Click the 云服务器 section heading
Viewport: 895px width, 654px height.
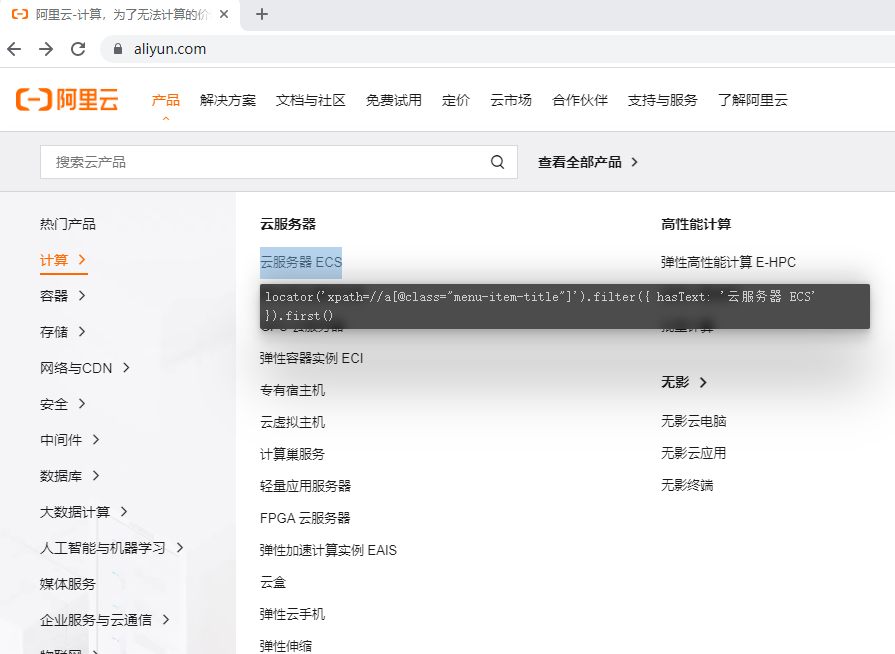[x=288, y=224]
